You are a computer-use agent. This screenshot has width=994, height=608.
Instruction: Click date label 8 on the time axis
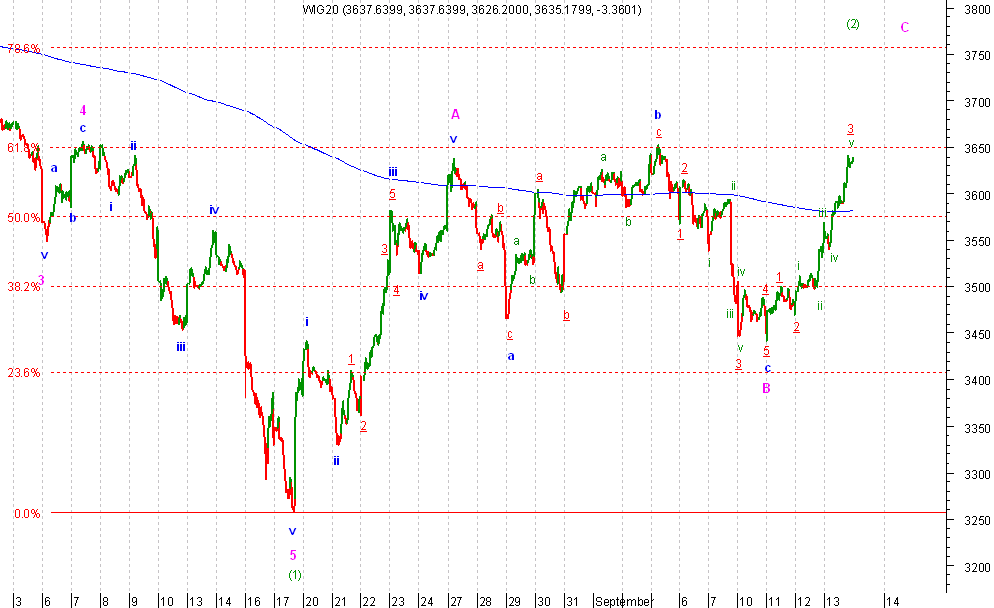click(x=105, y=601)
